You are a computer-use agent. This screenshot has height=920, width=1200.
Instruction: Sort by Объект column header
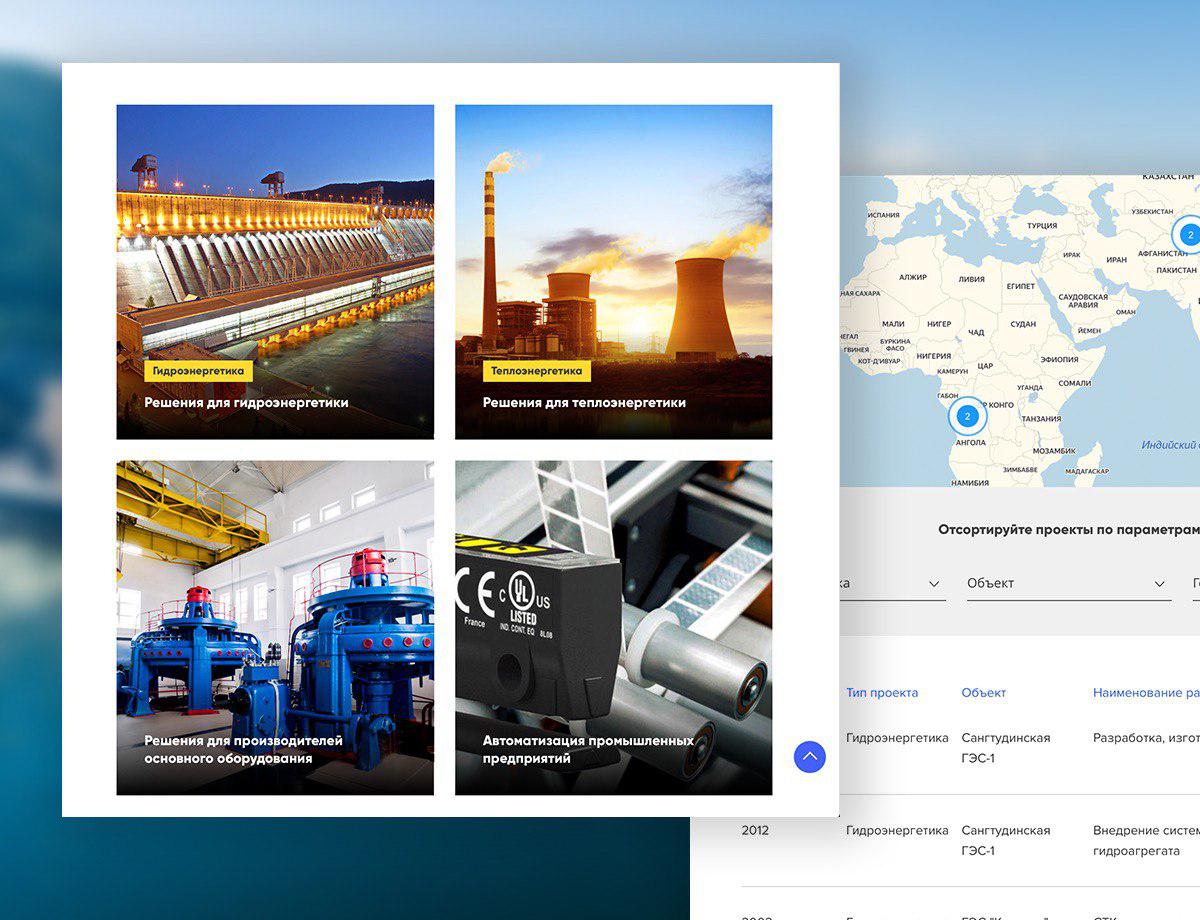(x=984, y=692)
